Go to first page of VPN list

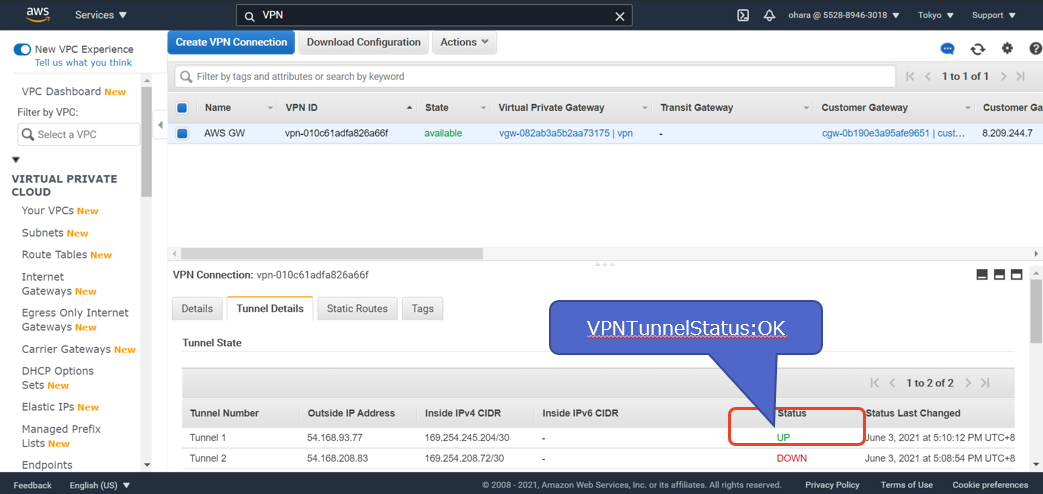click(911, 76)
